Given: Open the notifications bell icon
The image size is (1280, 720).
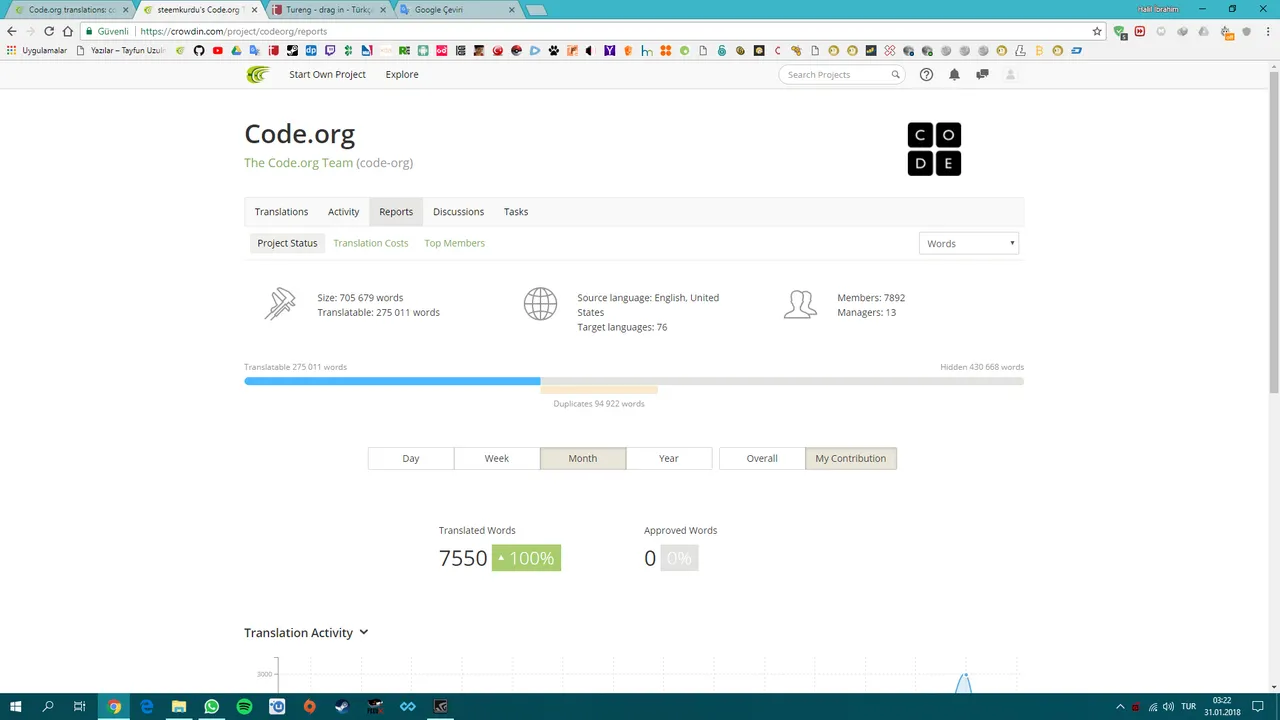Looking at the screenshot, I should 954,74.
